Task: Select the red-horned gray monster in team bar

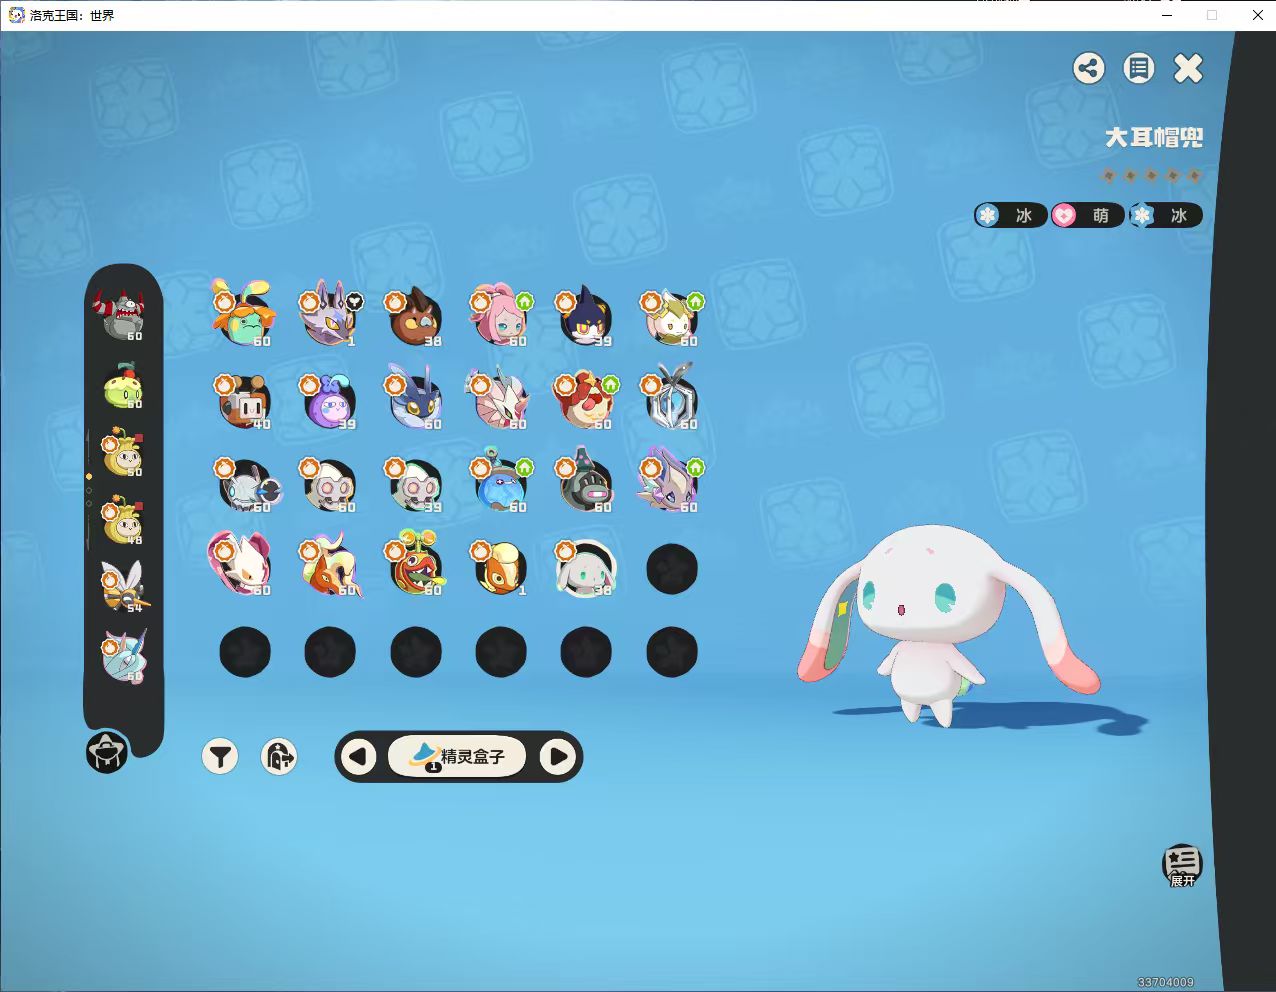Action: (x=122, y=315)
